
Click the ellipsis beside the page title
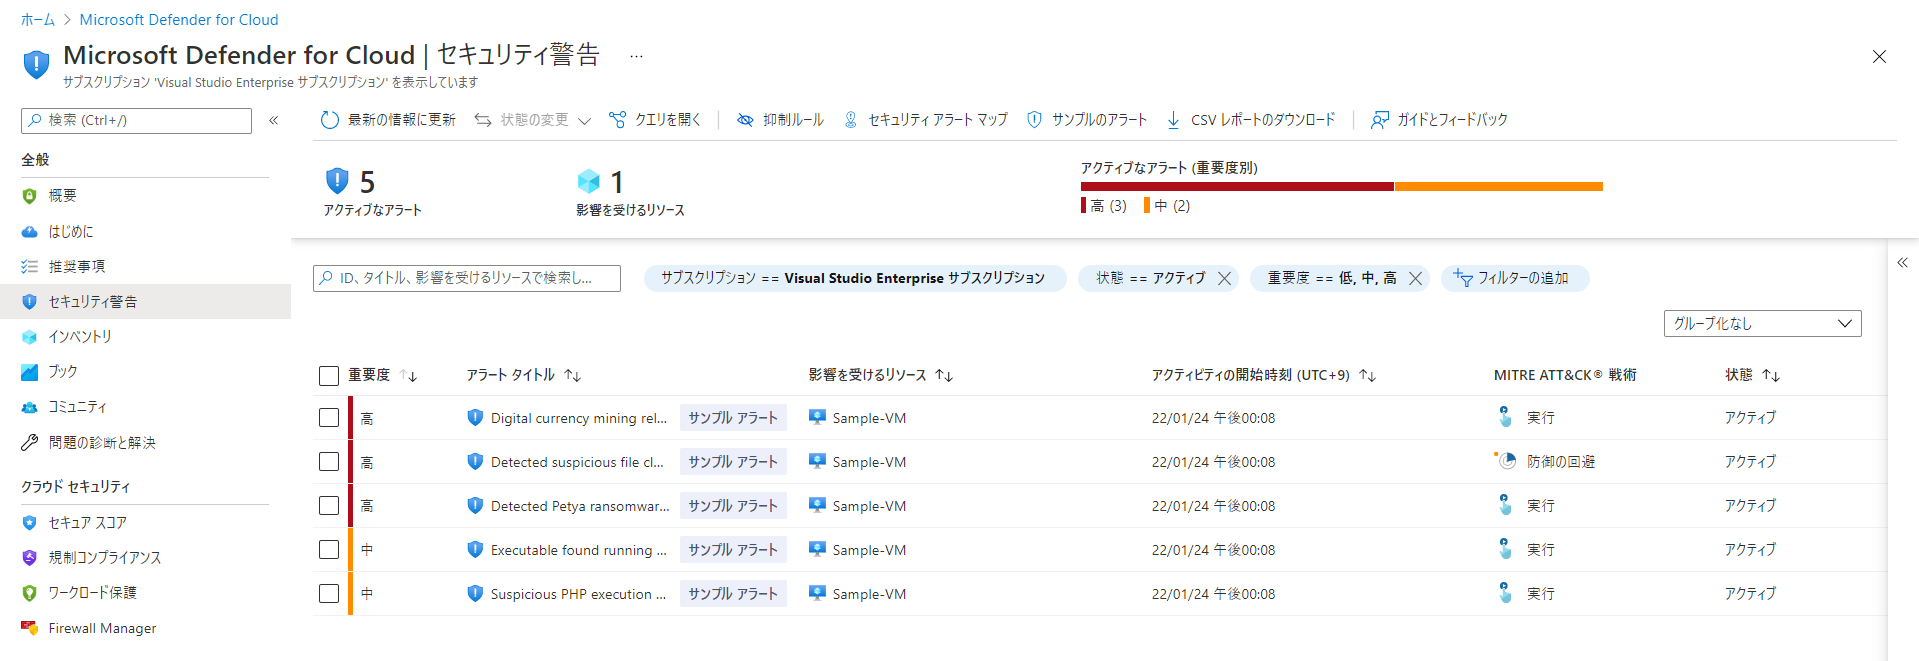point(636,56)
